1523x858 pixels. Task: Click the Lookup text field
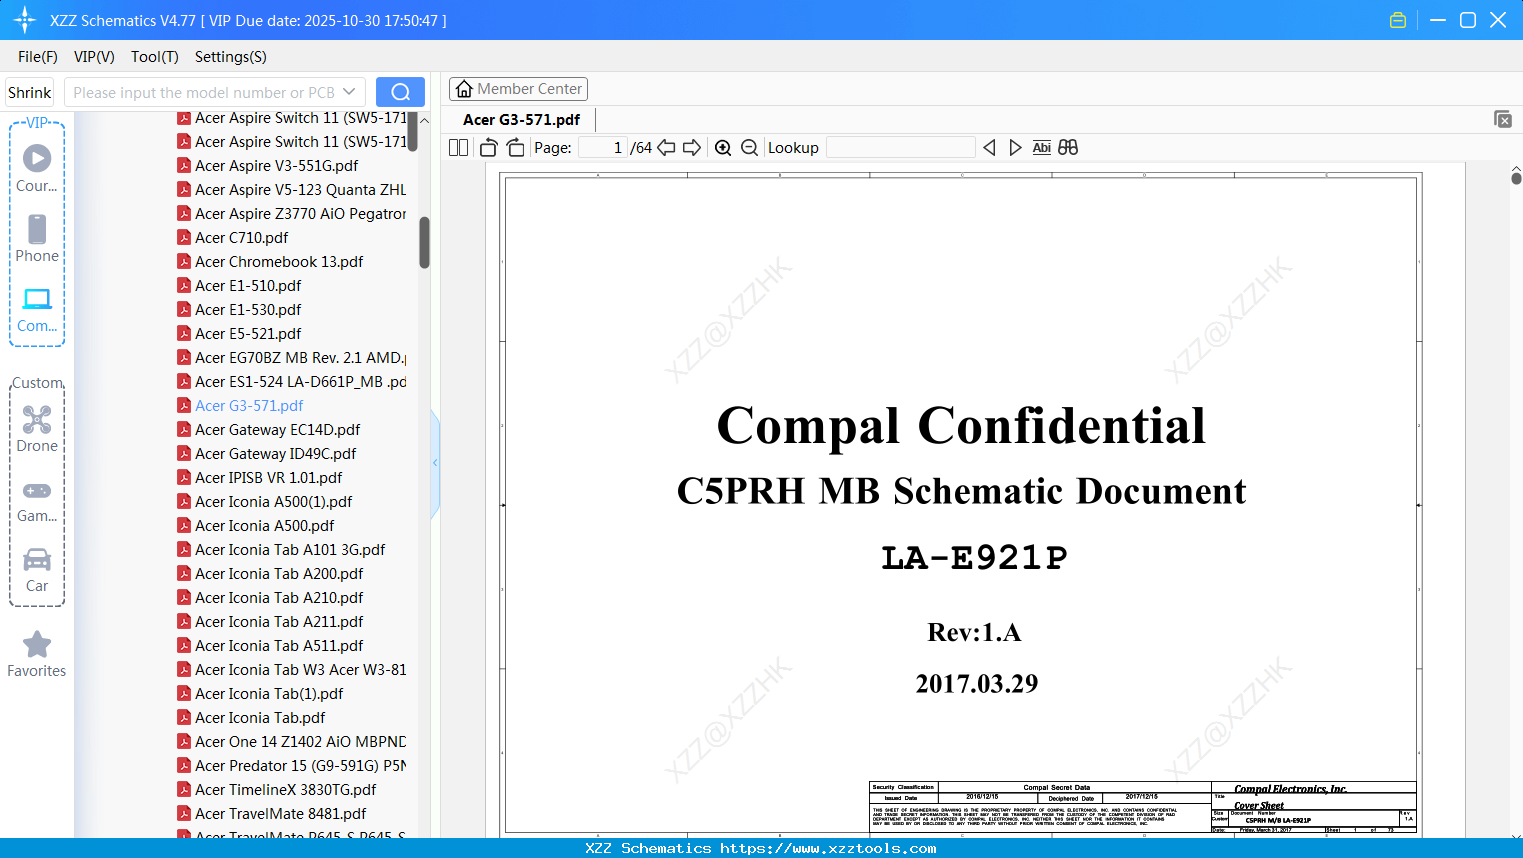point(900,148)
